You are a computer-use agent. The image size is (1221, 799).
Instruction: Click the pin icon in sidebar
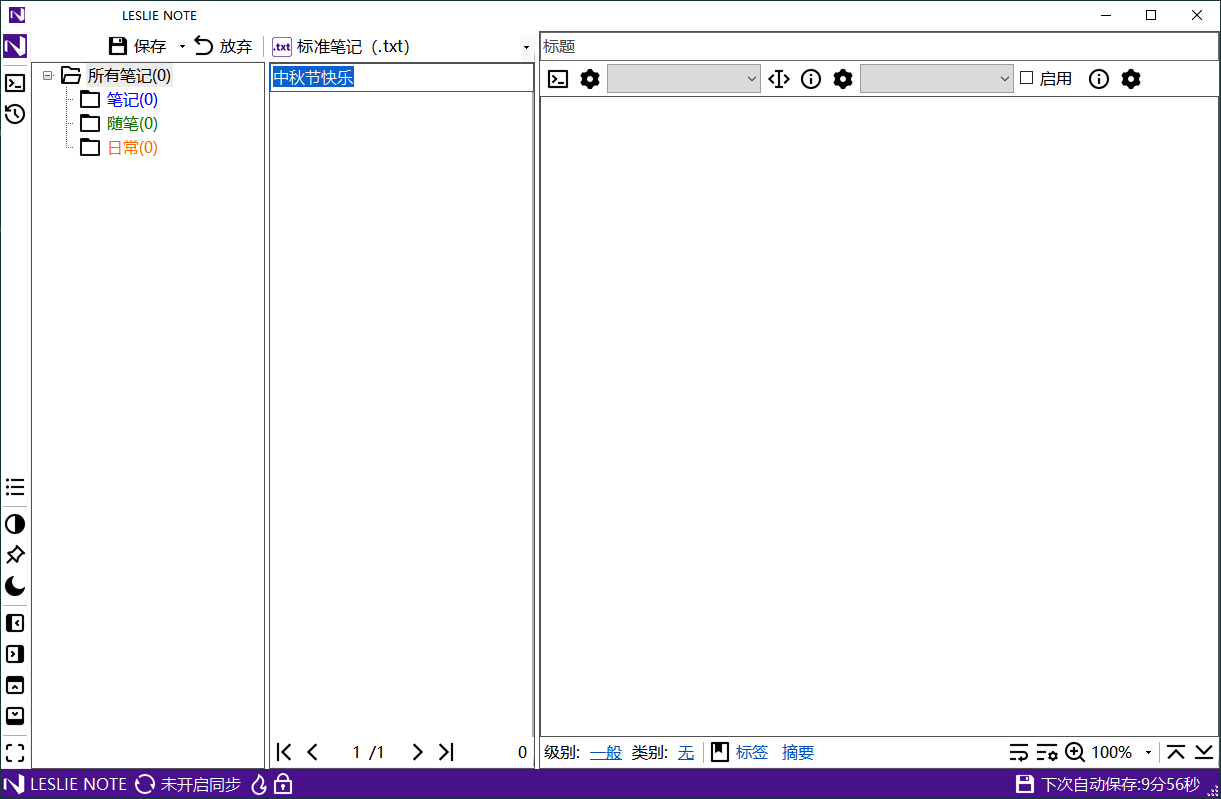tap(15, 555)
